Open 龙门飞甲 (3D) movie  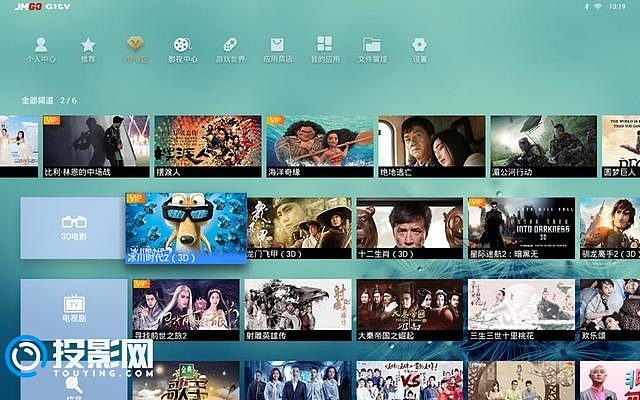(x=299, y=228)
